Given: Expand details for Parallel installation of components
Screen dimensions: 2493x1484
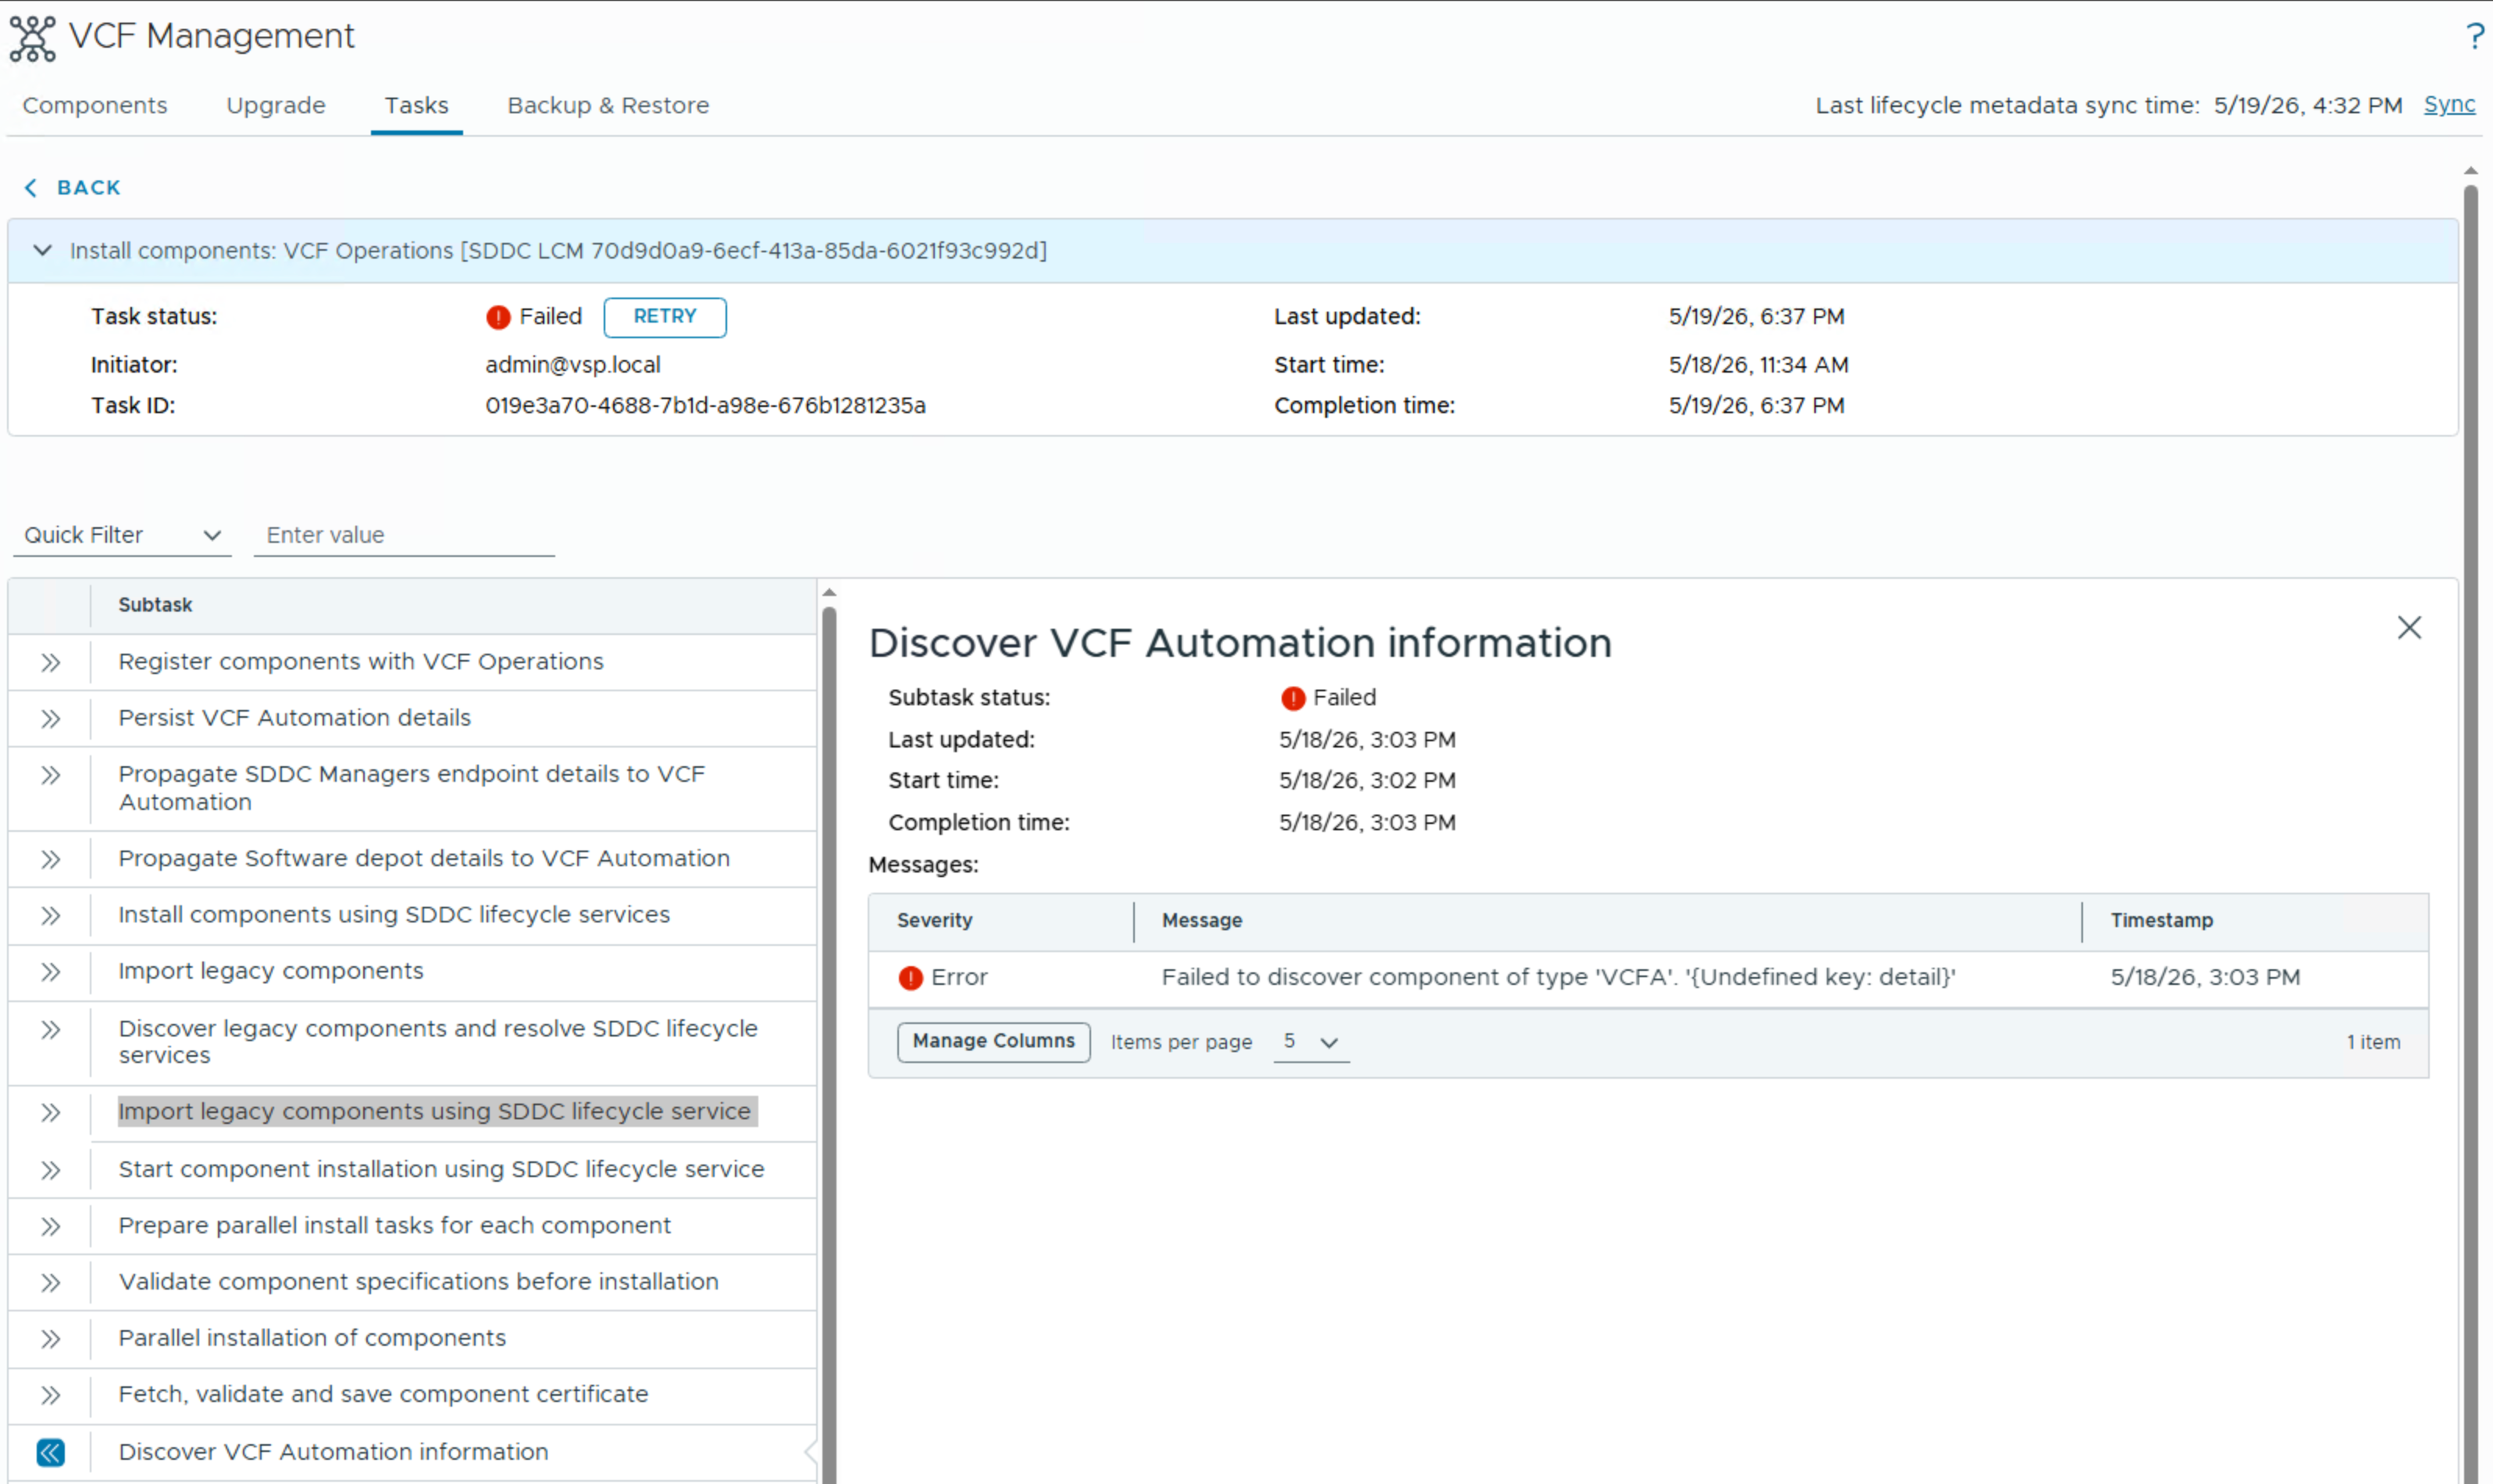Looking at the screenshot, I should click(50, 1338).
